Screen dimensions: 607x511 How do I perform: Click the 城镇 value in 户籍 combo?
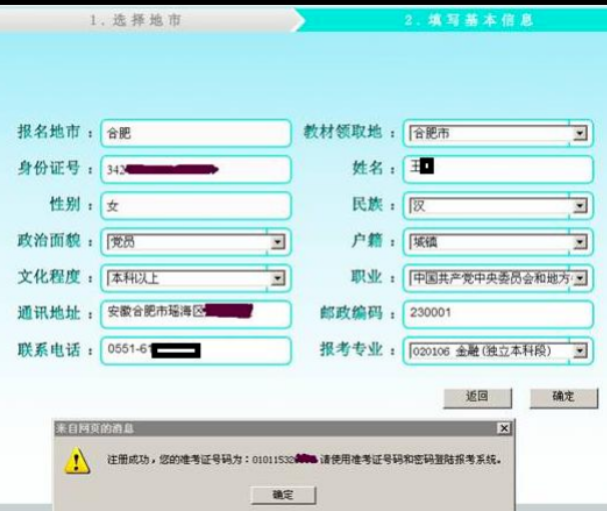point(425,242)
